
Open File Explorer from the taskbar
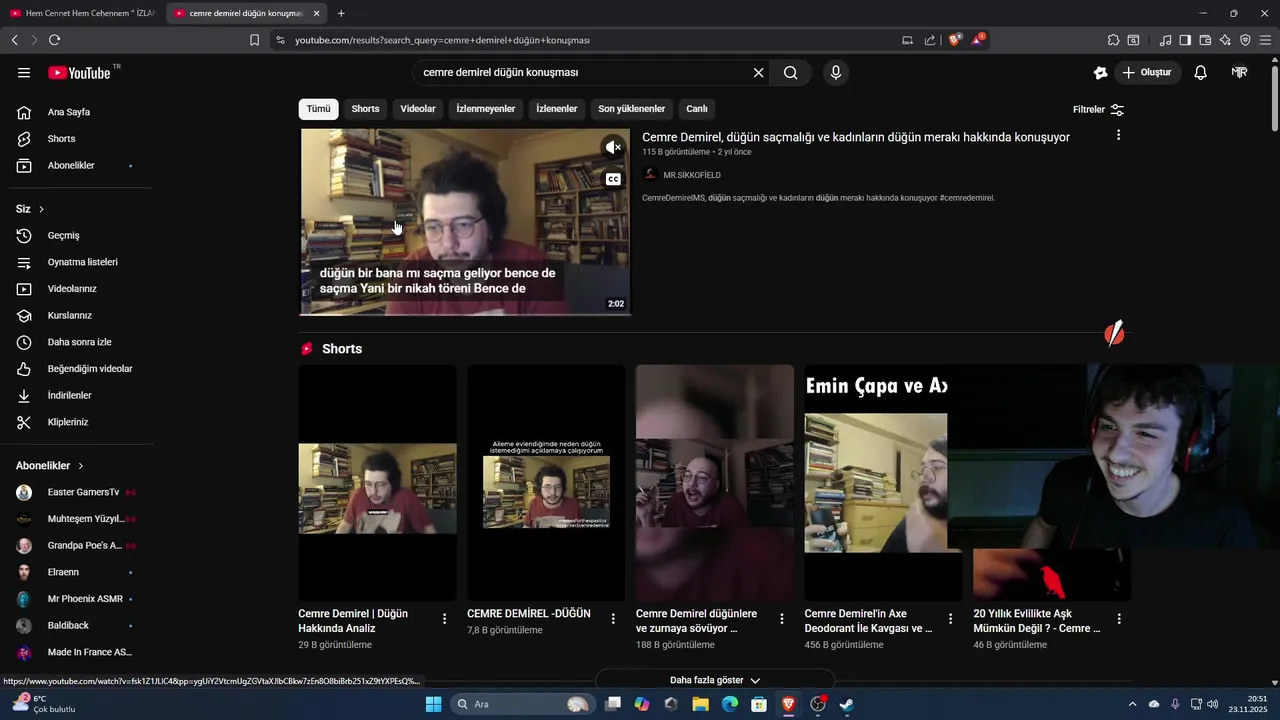pos(700,704)
